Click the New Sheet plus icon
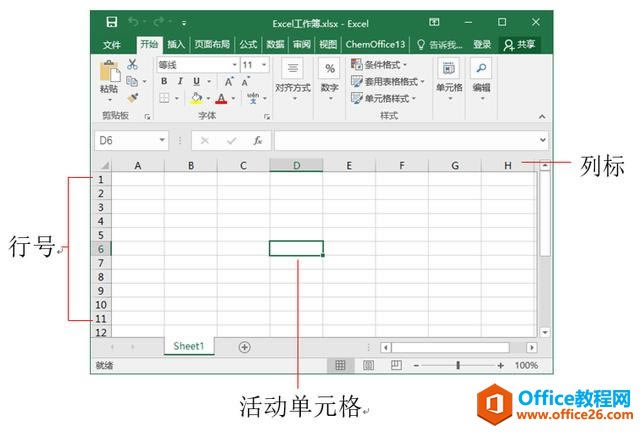 click(244, 347)
